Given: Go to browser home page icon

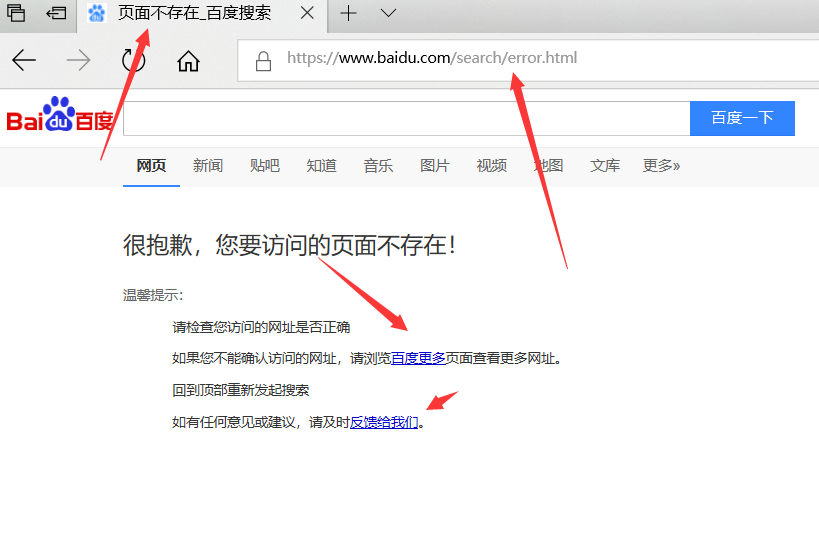Looking at the screenshot, I should (188, 61).
